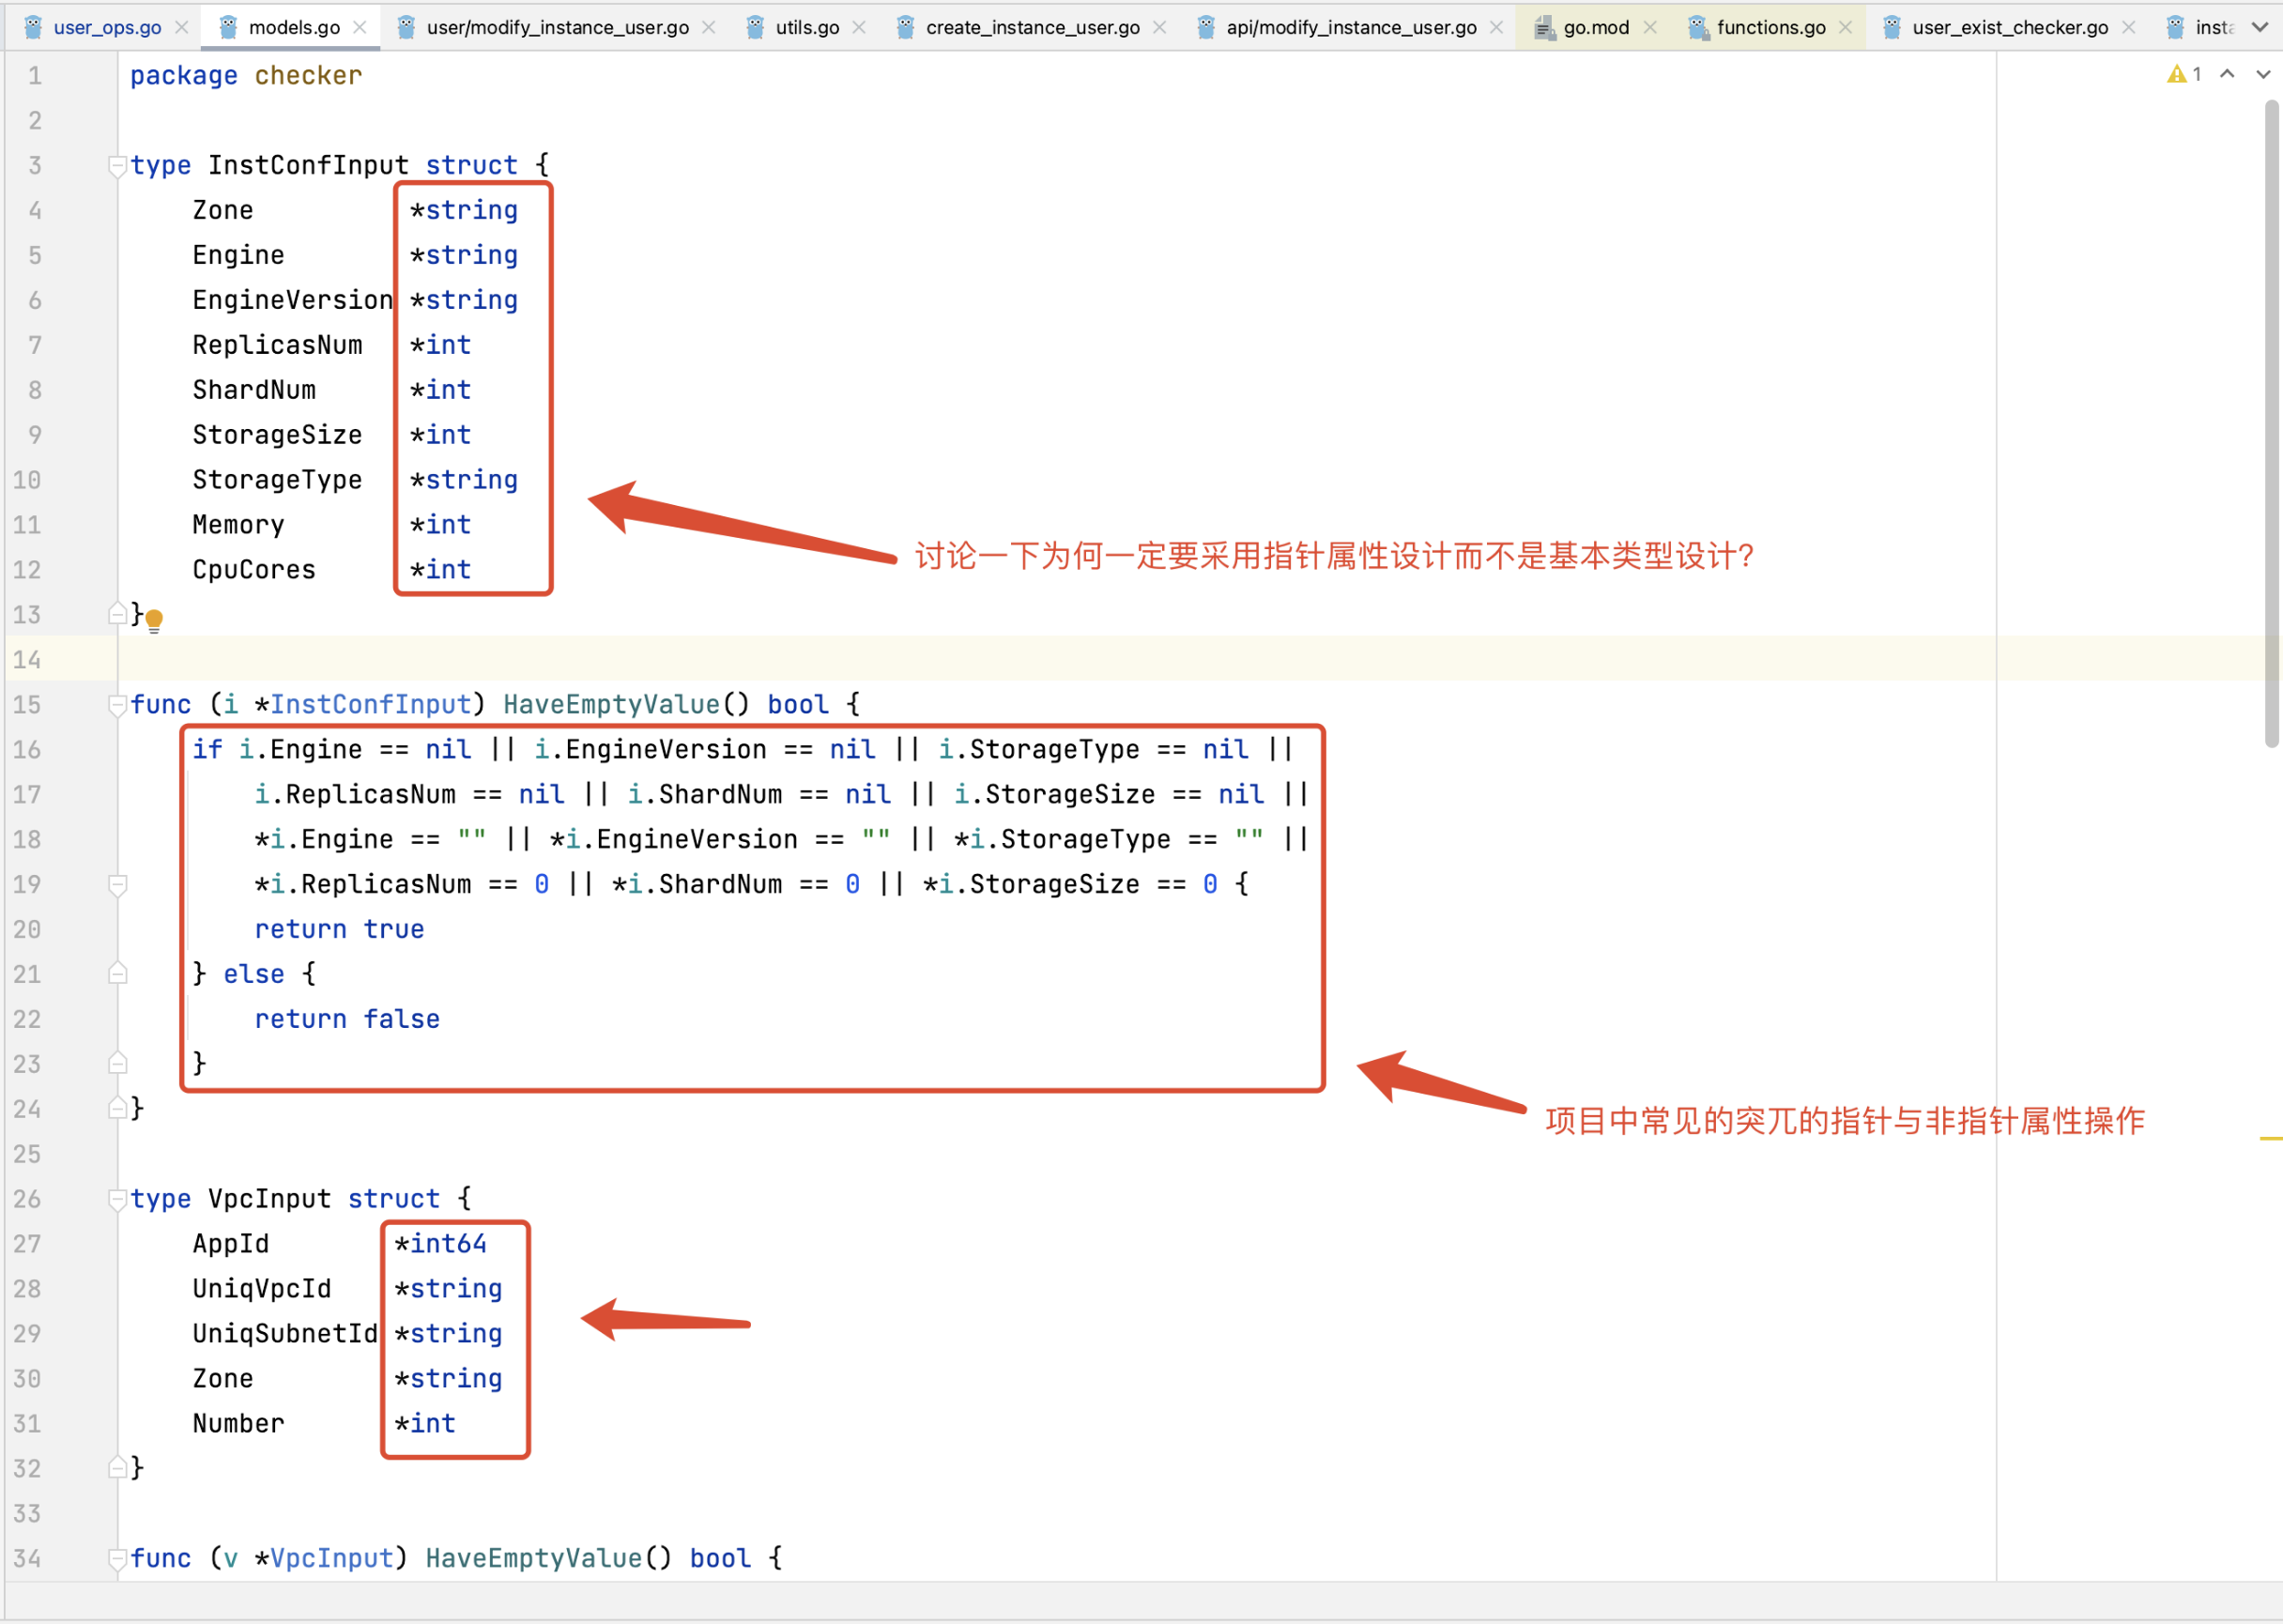Close the user_ops.go tab
The height and width of the screenshot is (1624, 2283).
pyautogui.click(x=182, y=27)
